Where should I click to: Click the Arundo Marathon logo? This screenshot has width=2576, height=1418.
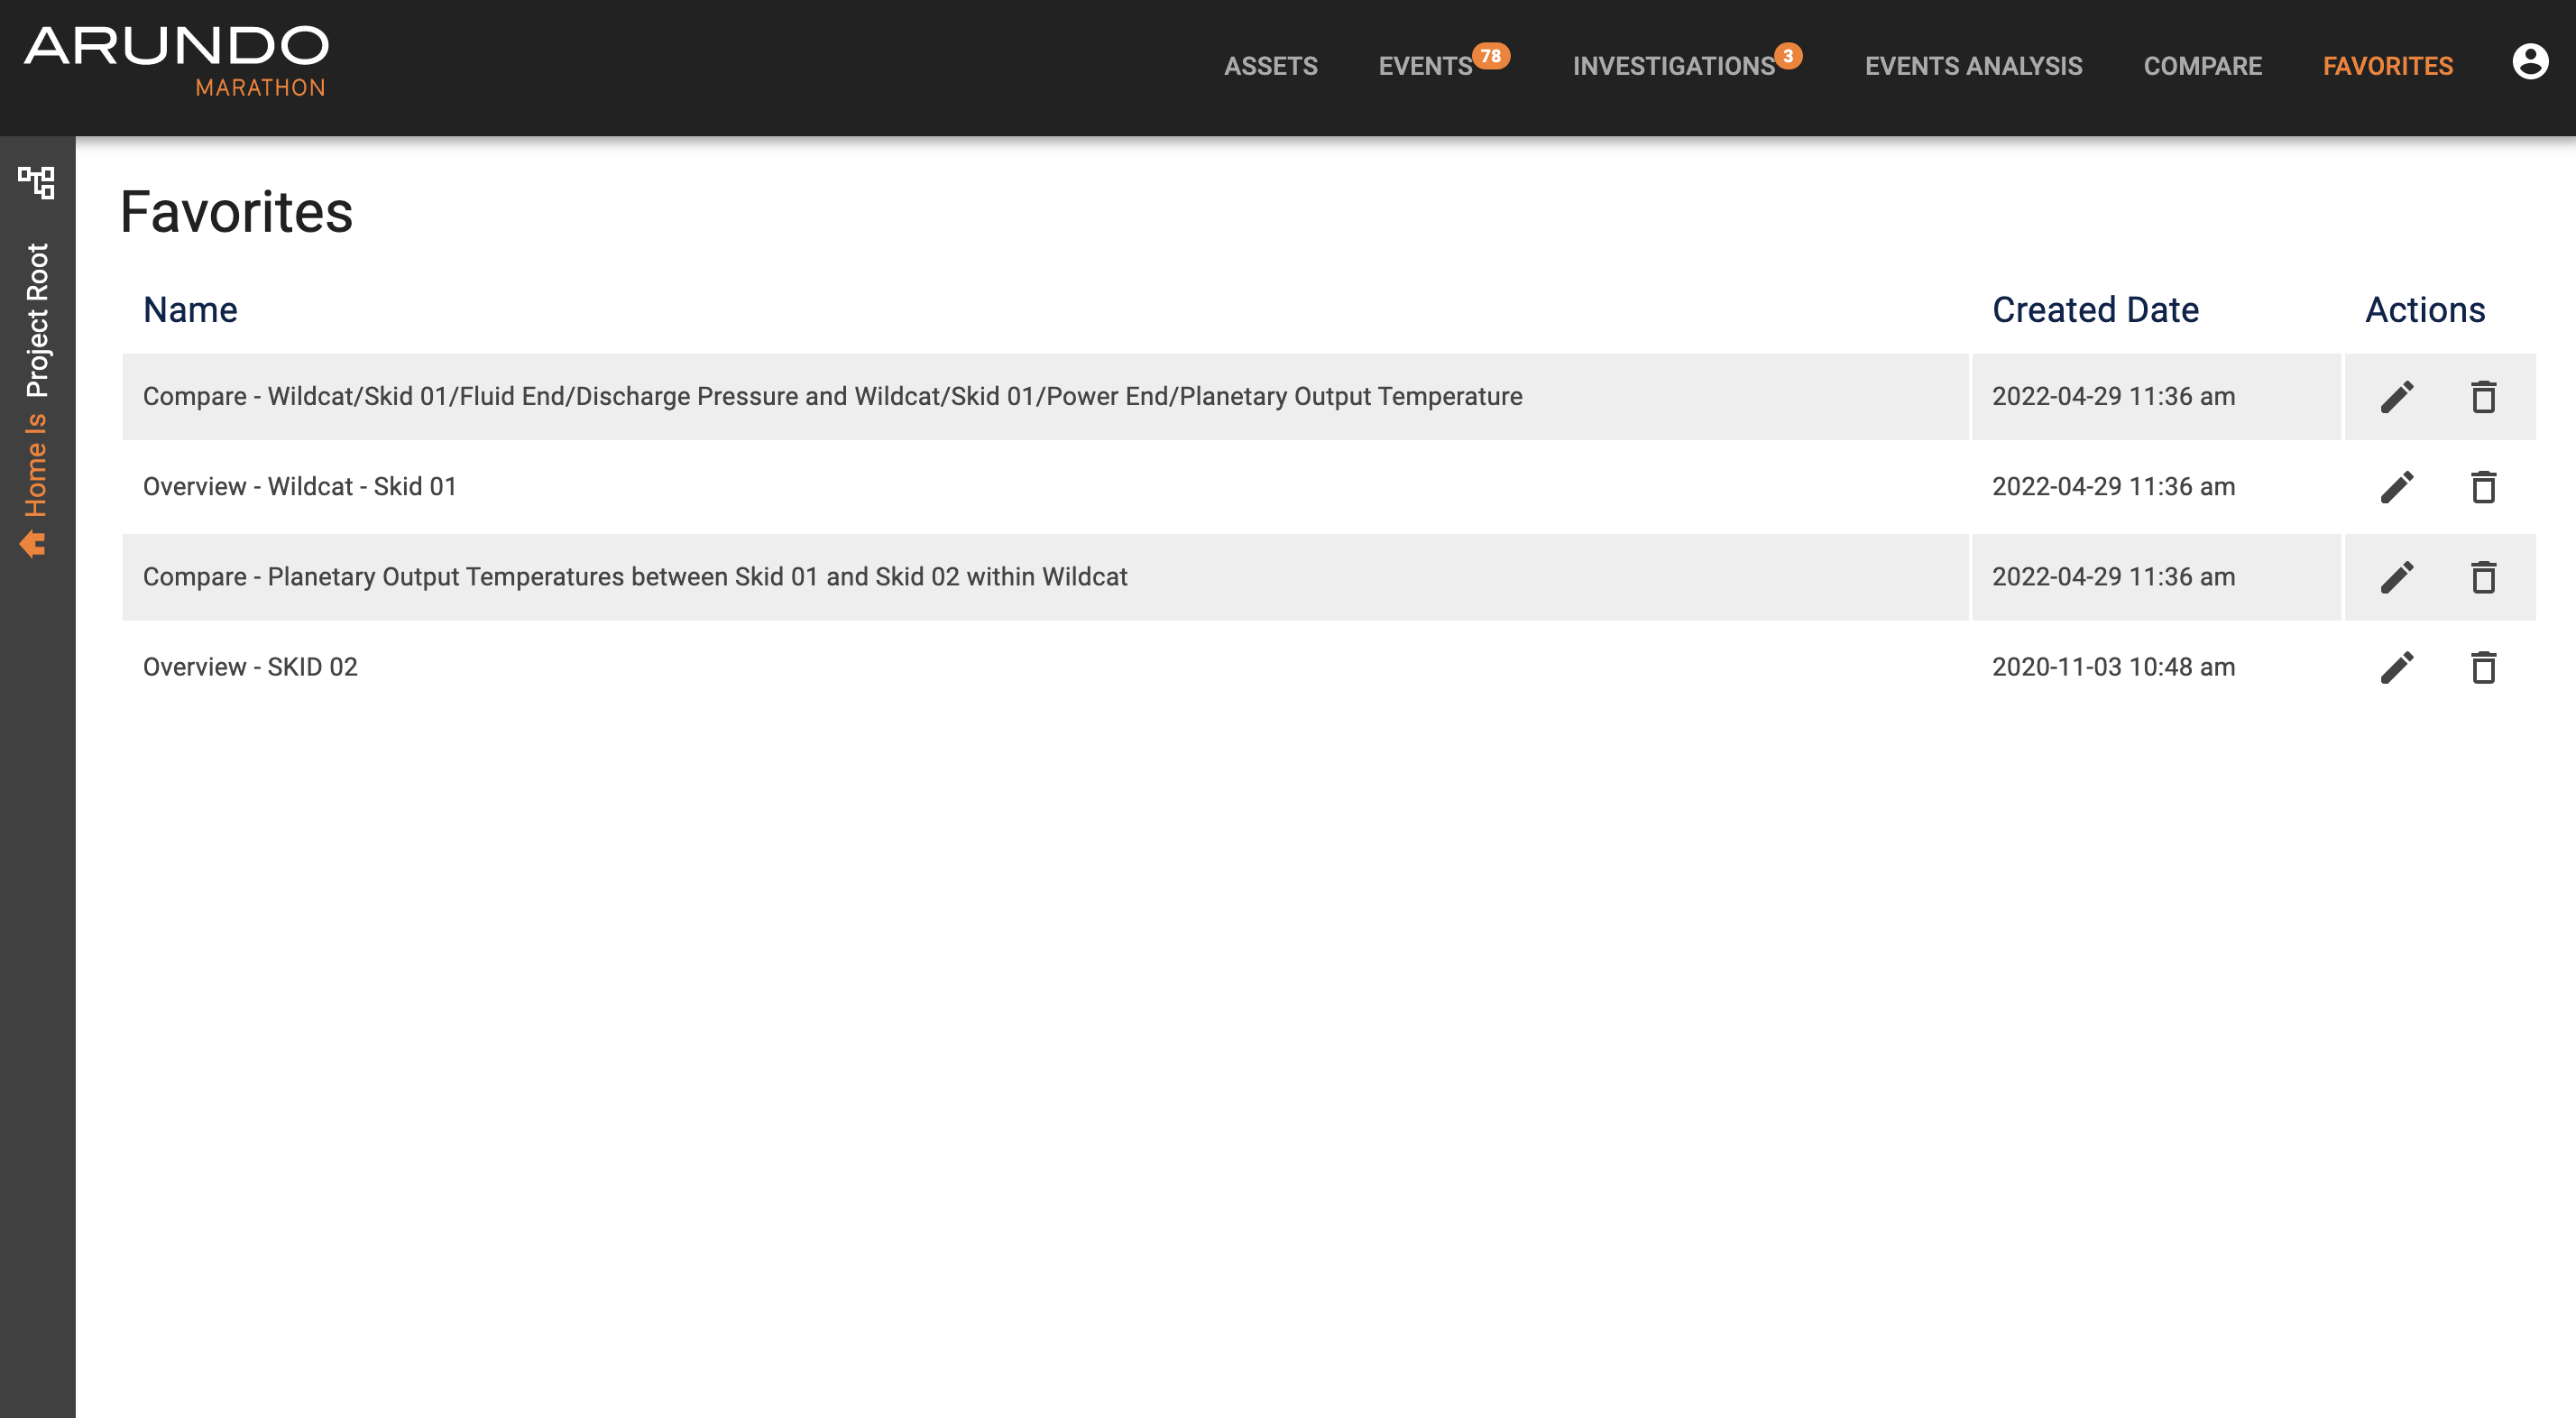coord(176,62)
